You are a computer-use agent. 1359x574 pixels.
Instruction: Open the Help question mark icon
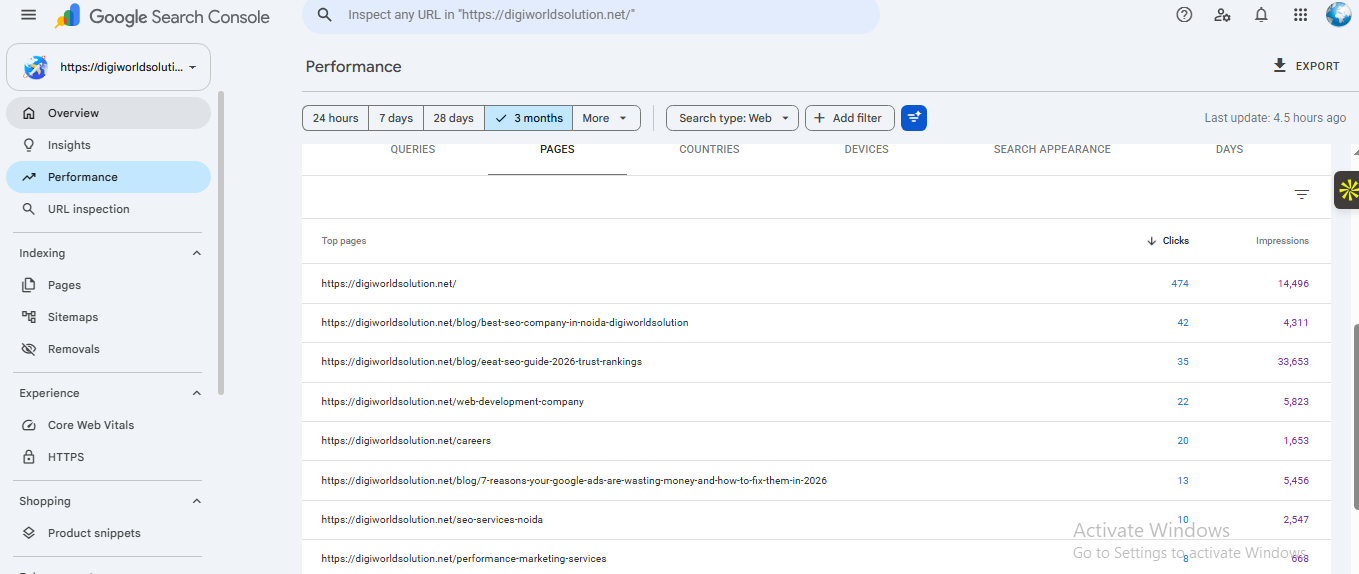pos(1184,15)
